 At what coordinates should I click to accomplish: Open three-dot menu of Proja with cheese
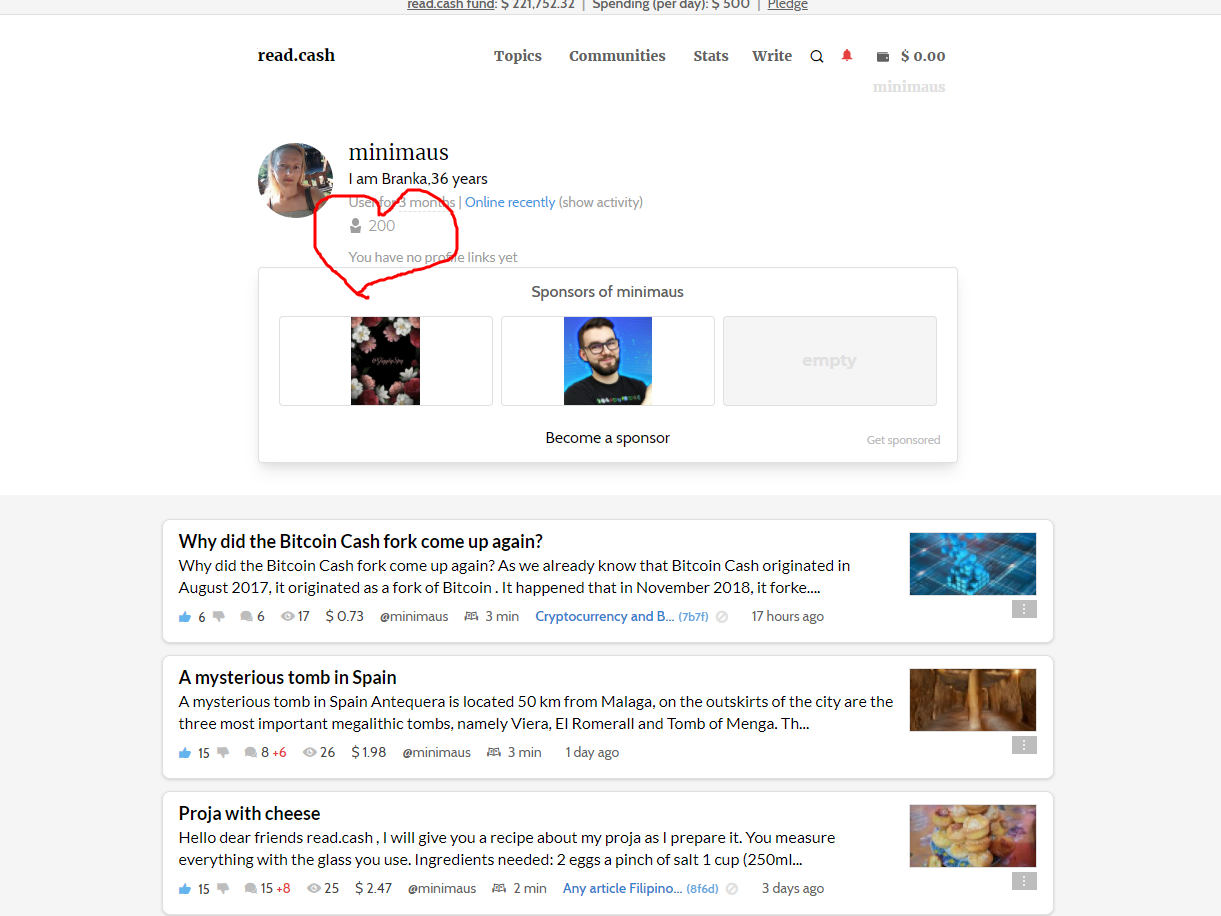1024,881
